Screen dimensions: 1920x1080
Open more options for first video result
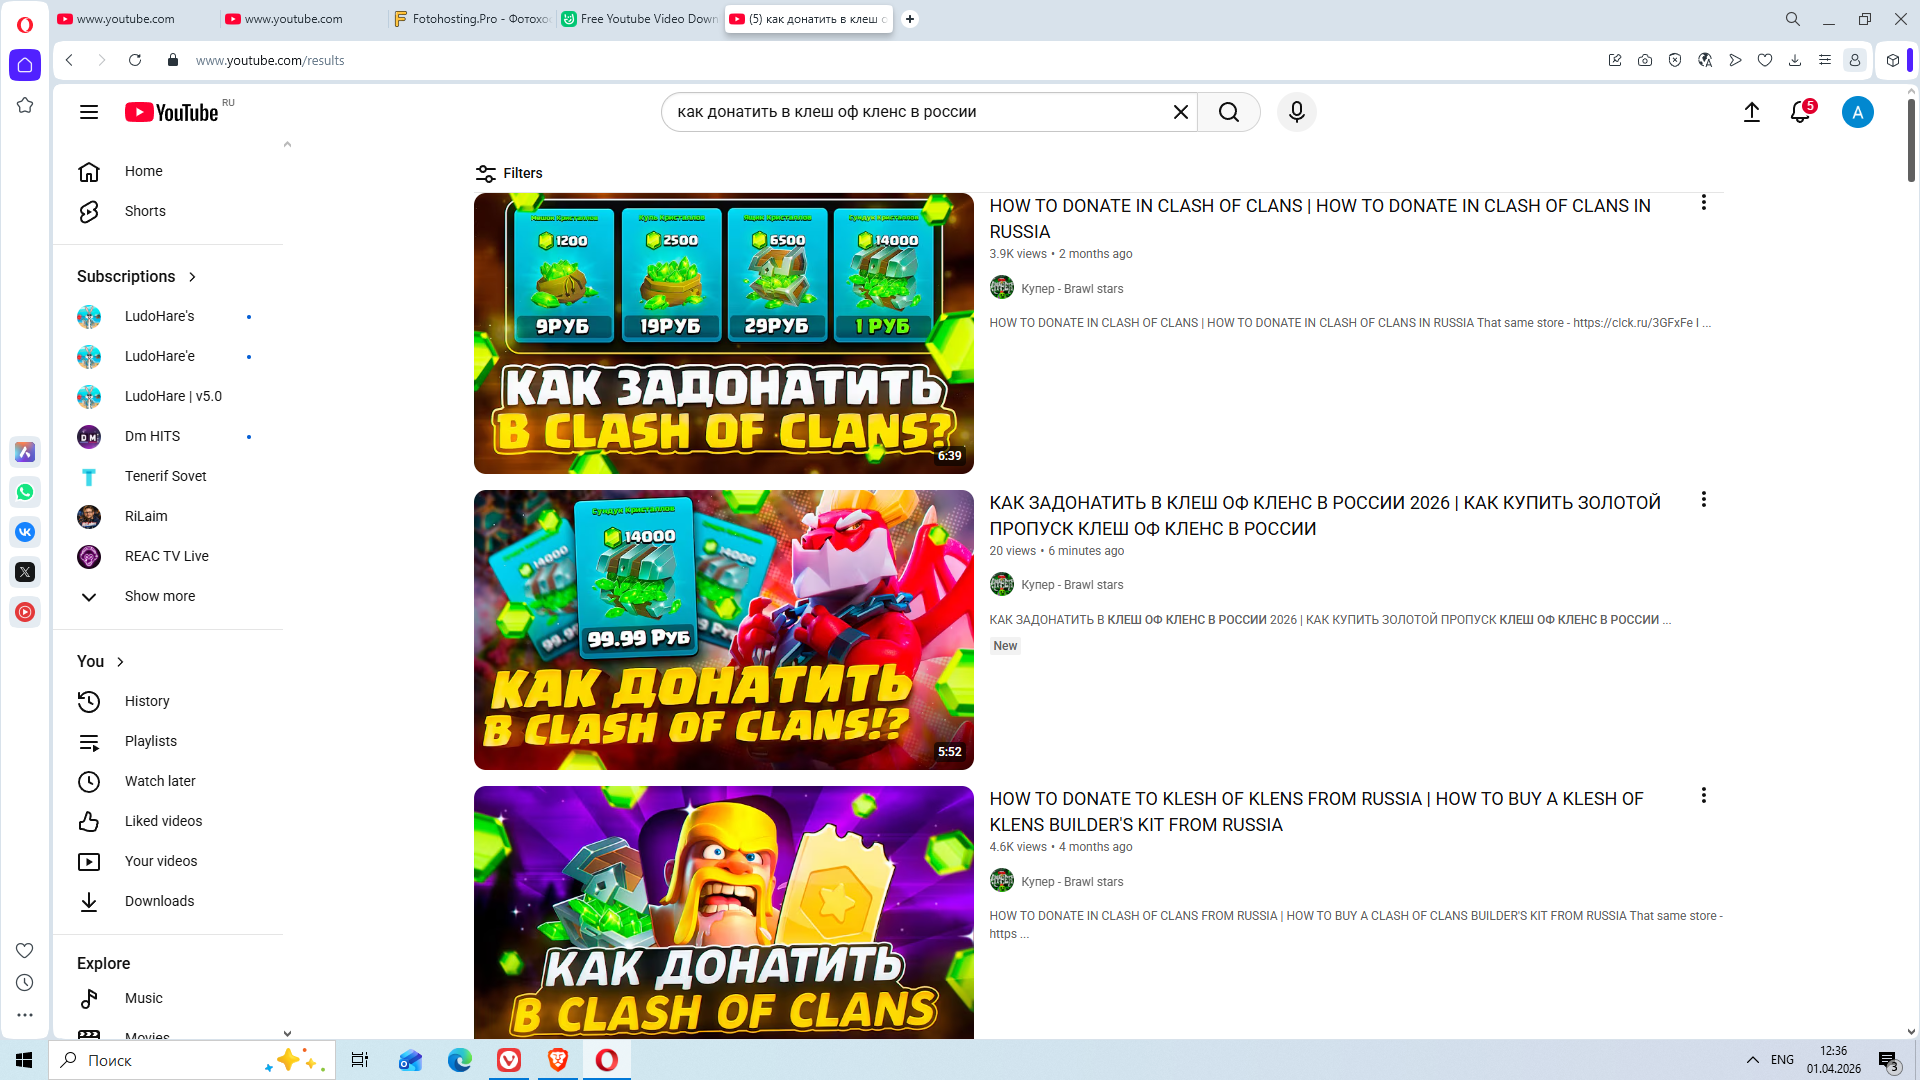pos(1703,203)
